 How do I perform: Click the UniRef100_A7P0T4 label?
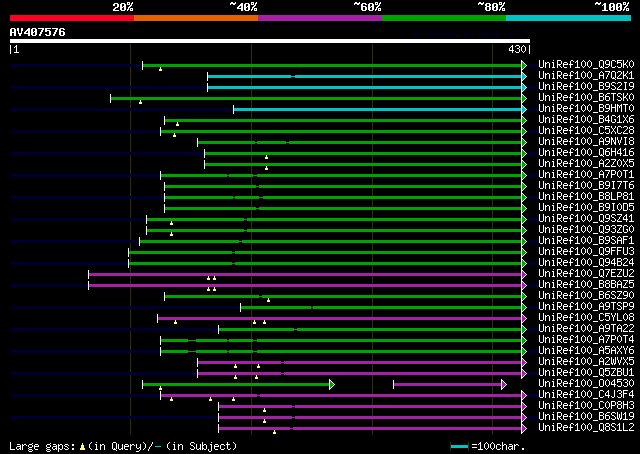pyautogui.click(x=586, y=340)
